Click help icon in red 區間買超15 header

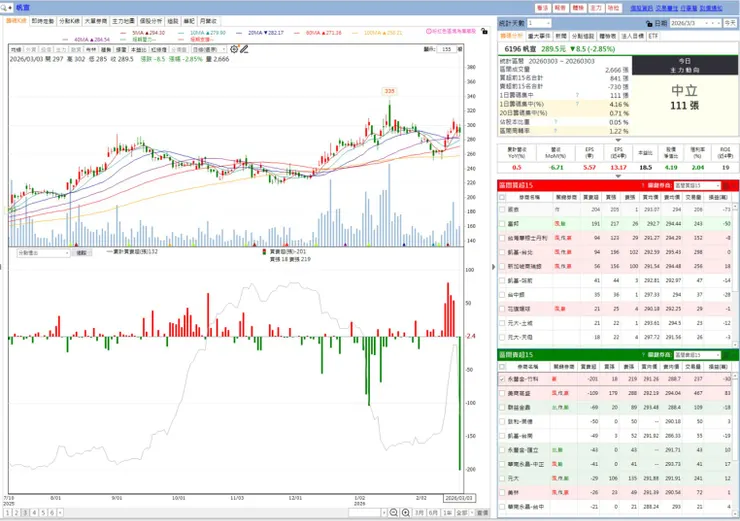tap(643, 185)
